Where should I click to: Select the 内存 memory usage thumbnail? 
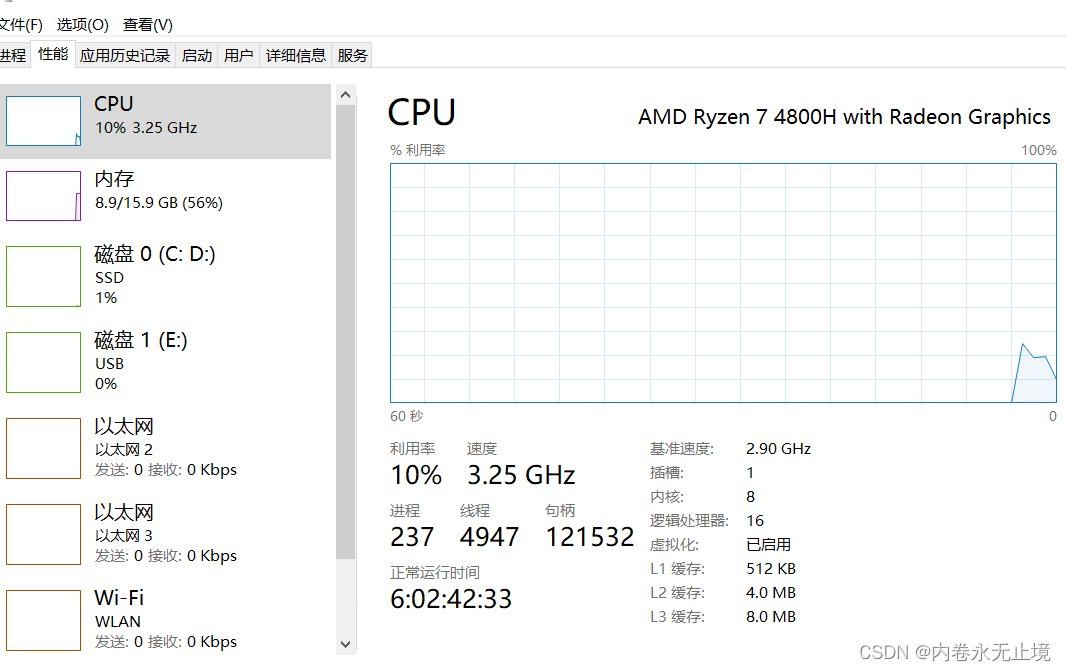44,196
